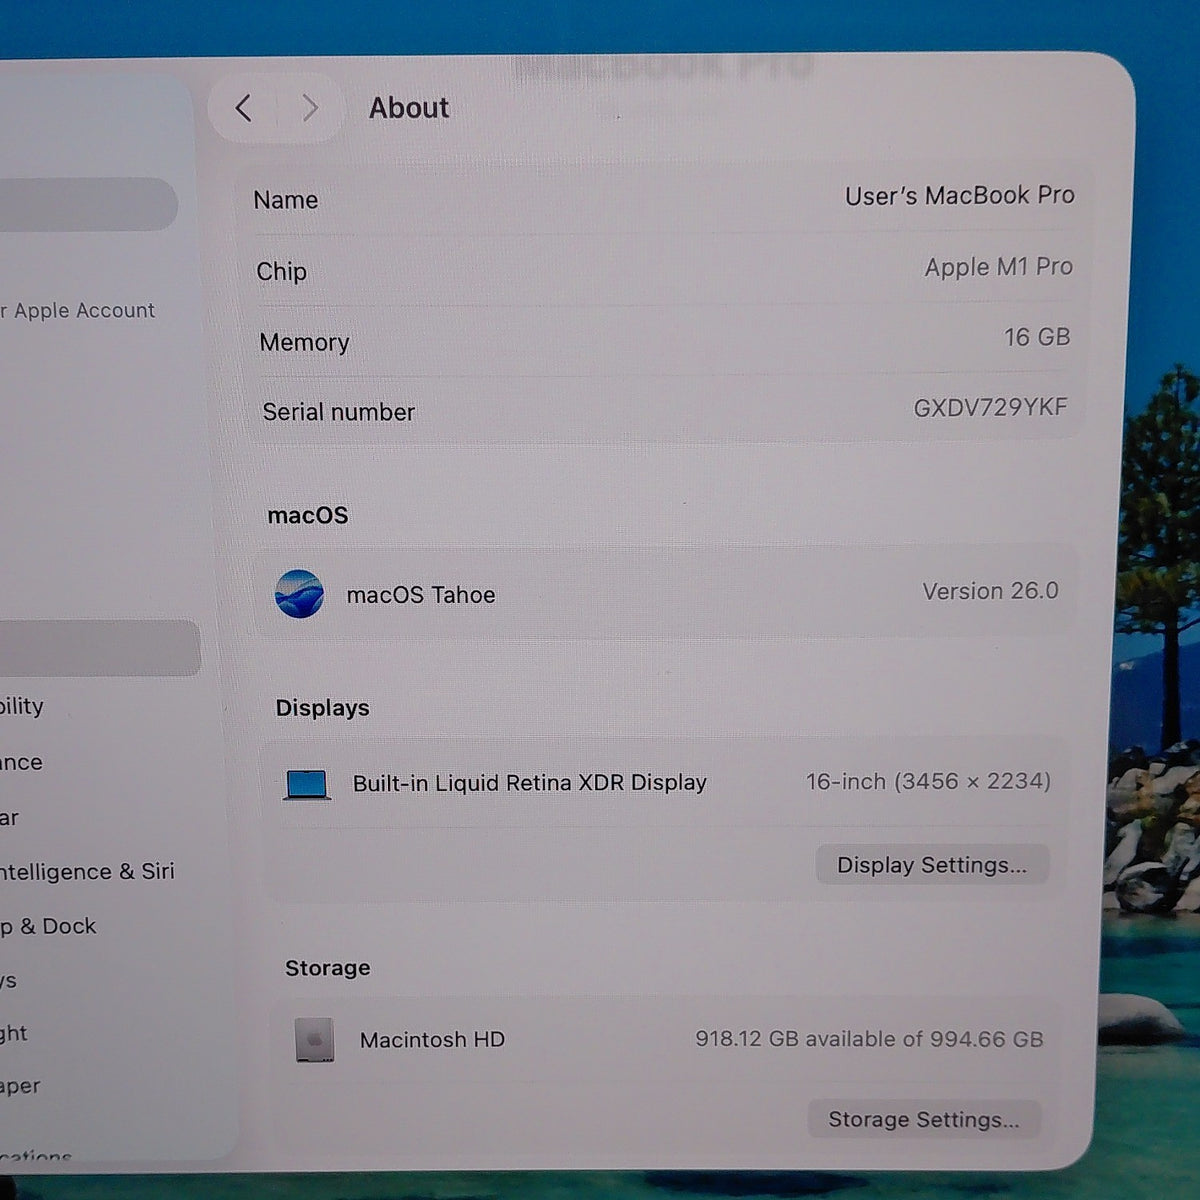Click the Version 26.0 text
Image resolution: width=1200 pixels, height=1200 pixels.
(990, 592)
